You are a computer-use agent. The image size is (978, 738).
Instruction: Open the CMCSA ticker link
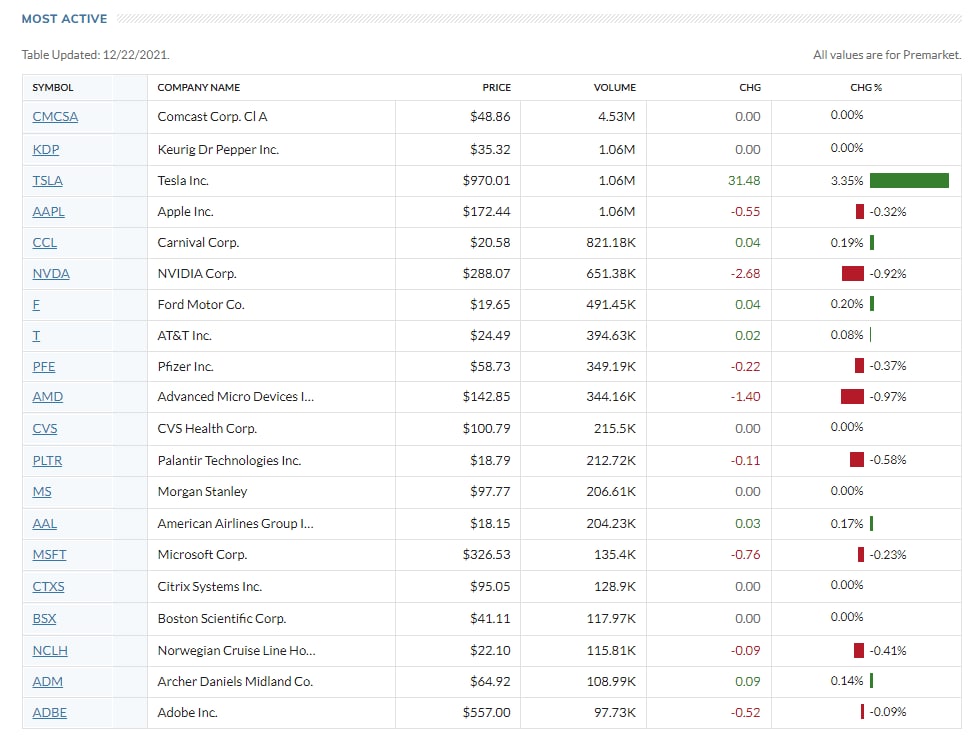point(55,117)
